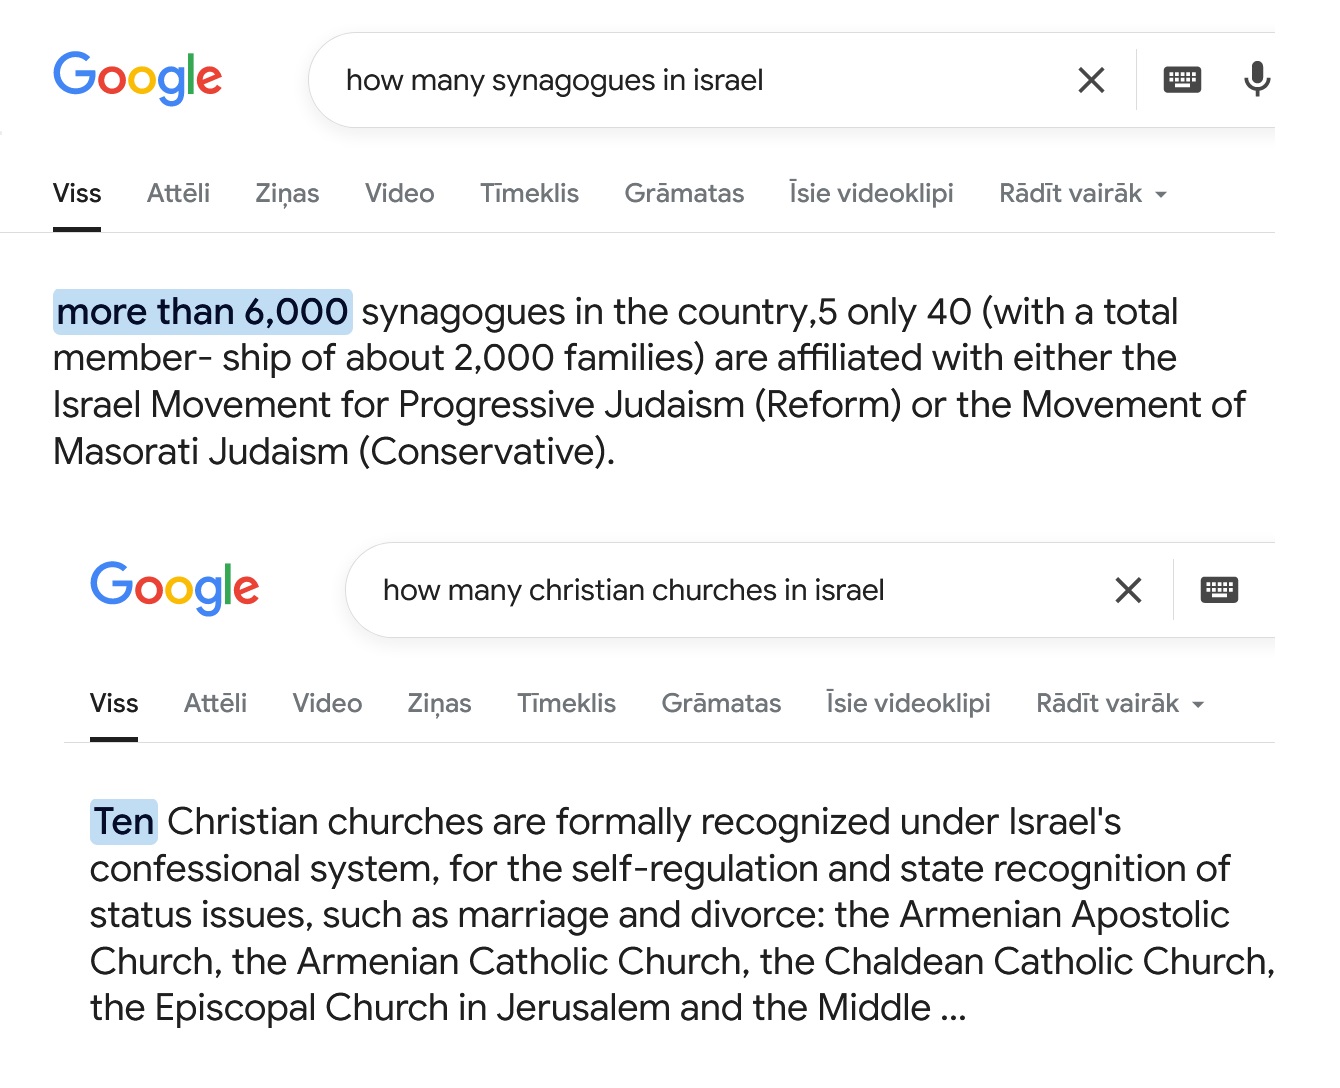Select top 'Video' tab
1340x1088 pixels.
(x=399, y=193)
